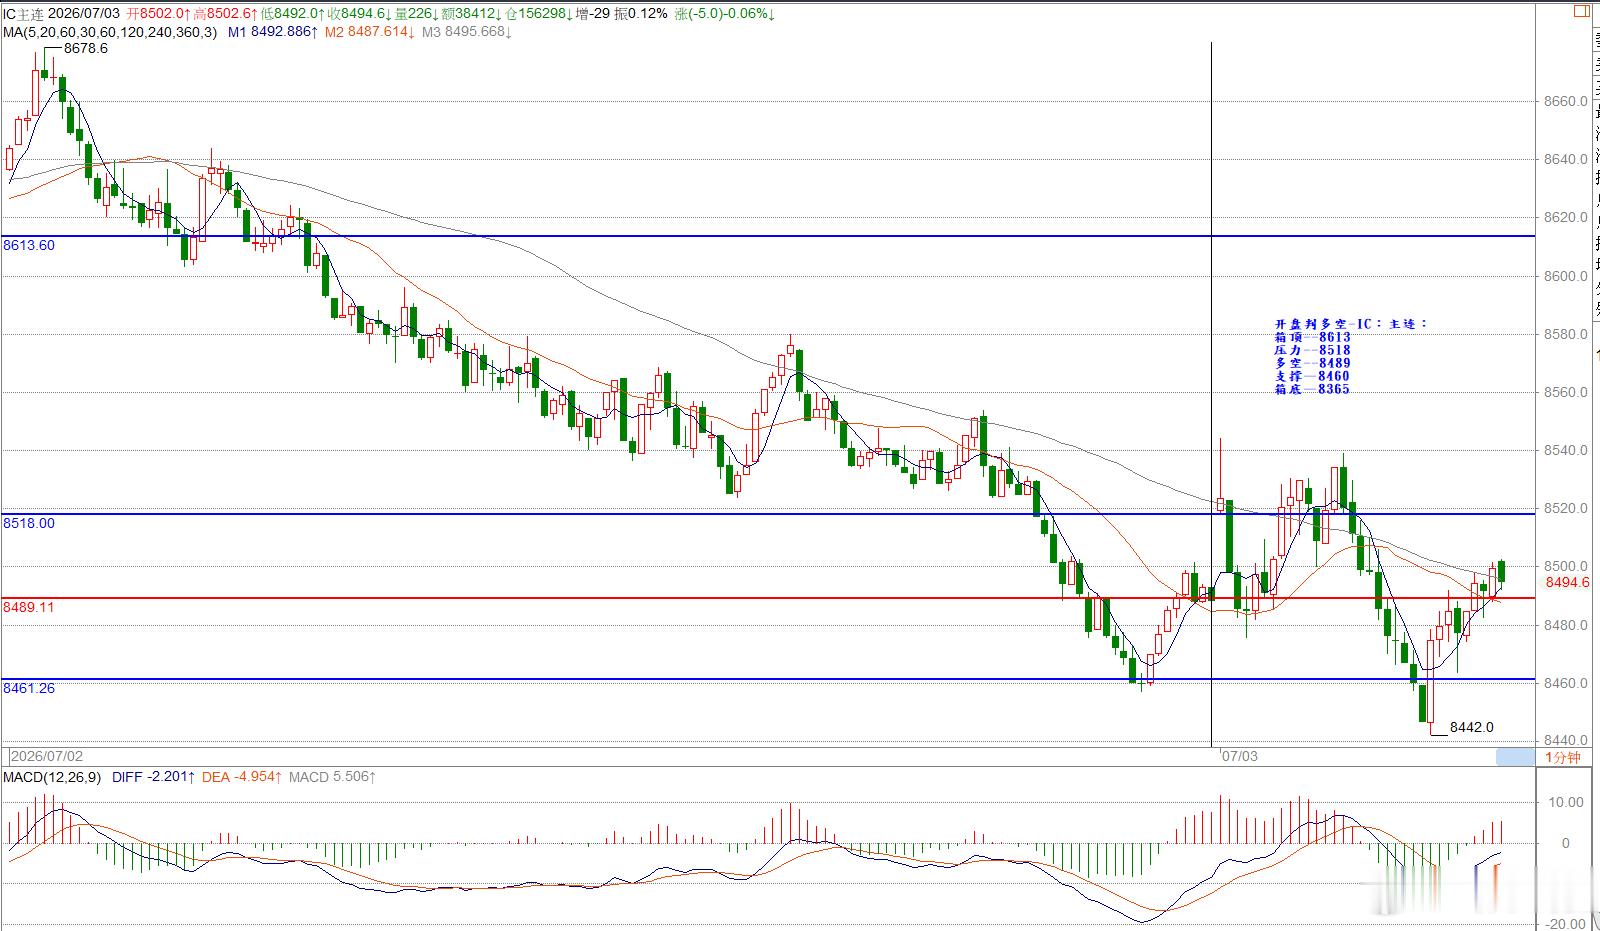Select the IC主连 contract title
This screenshot has width=1600, height=931.
point(24,14)
